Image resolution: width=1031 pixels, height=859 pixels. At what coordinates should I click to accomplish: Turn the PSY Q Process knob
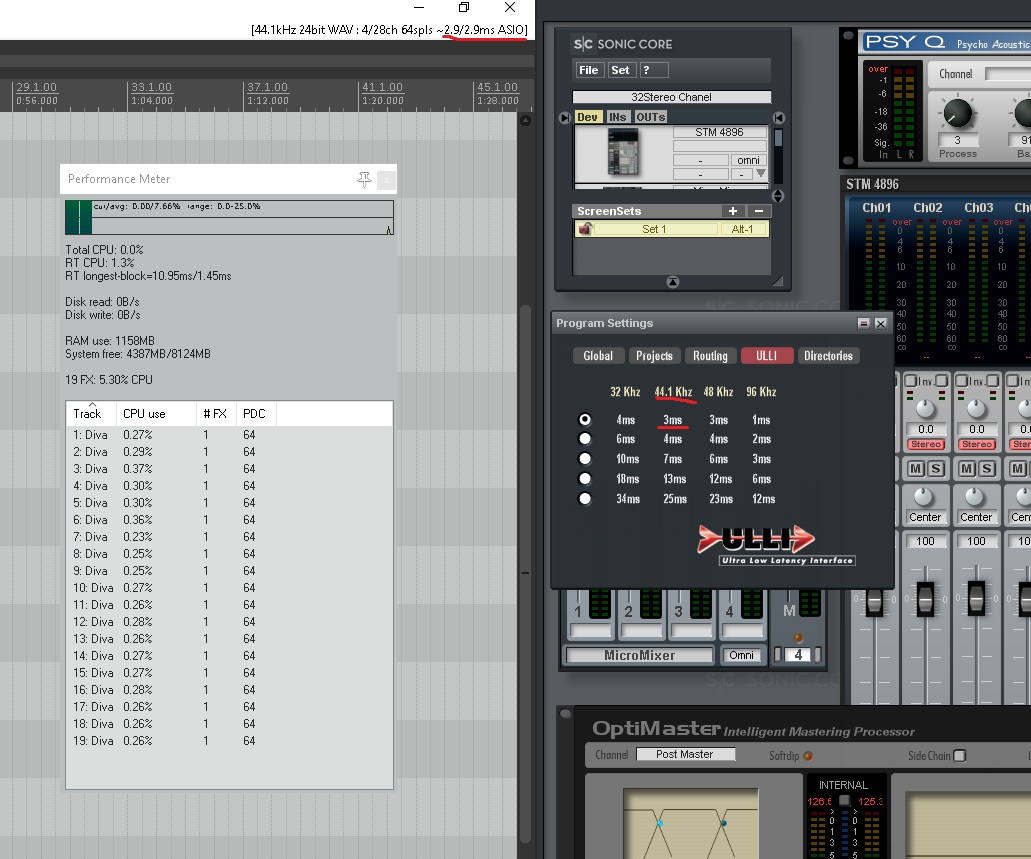click(x=957, y=113)
